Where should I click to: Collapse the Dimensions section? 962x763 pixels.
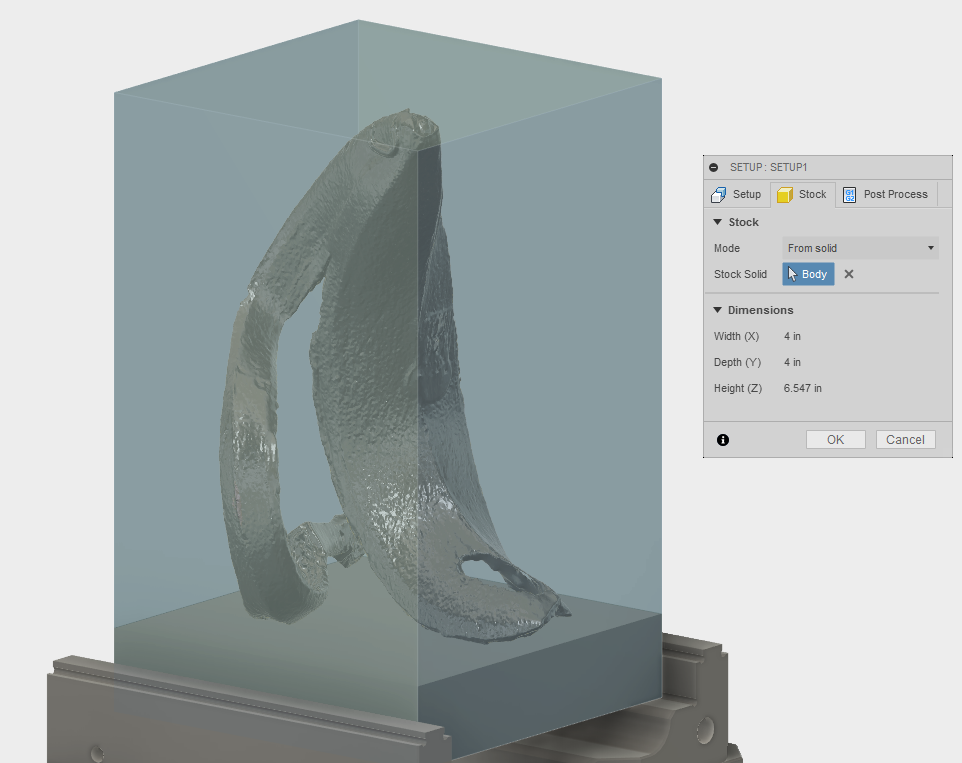click(x=717, y=310)
